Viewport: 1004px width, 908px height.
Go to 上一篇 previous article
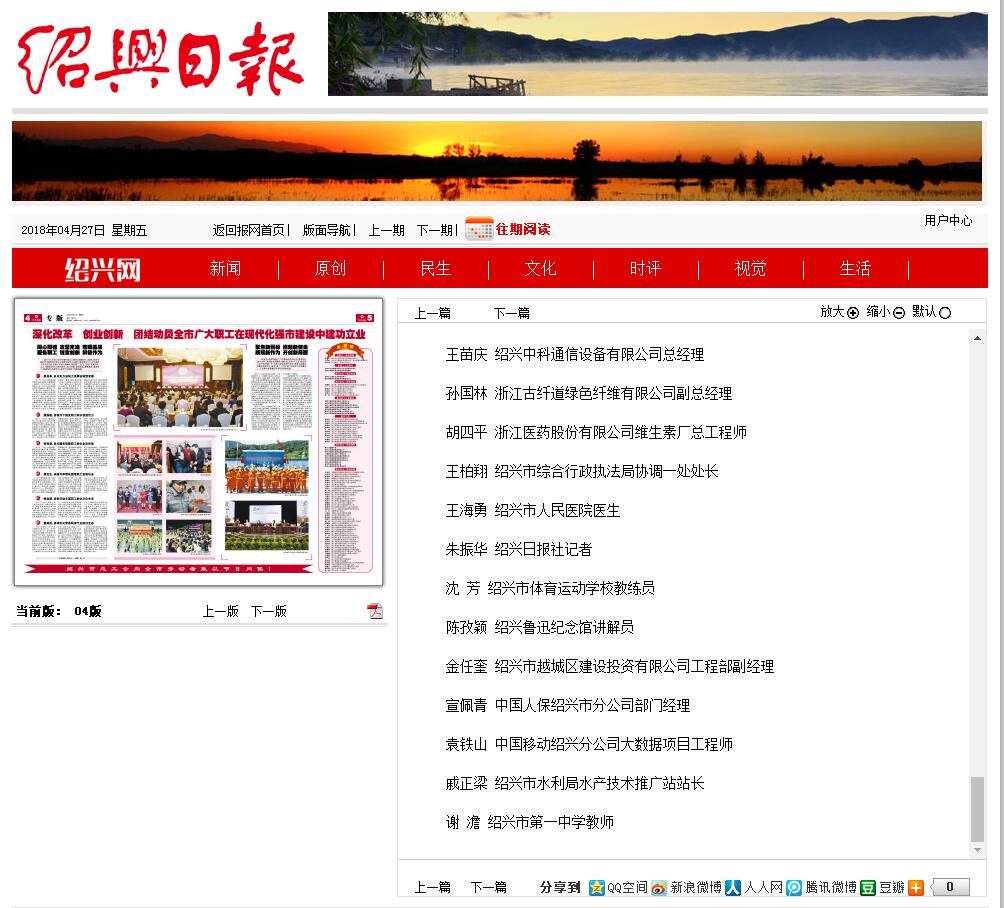[x=432, y=312]
